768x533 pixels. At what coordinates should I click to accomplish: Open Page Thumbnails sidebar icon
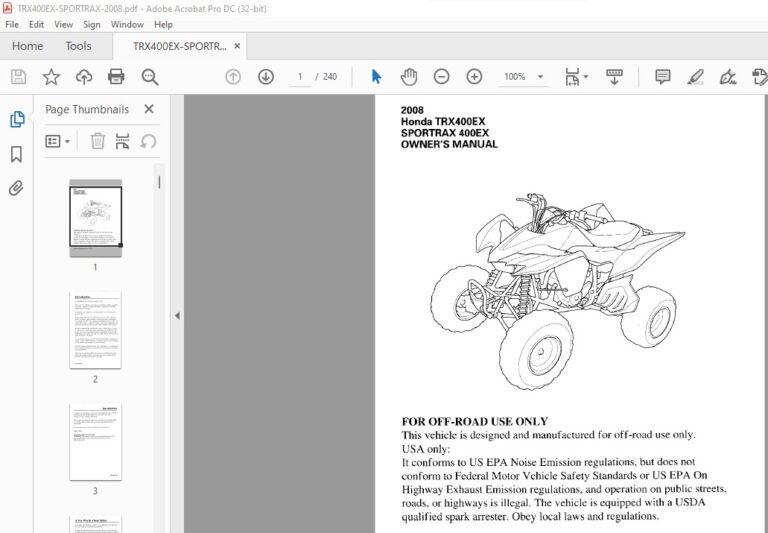(17, 119)
